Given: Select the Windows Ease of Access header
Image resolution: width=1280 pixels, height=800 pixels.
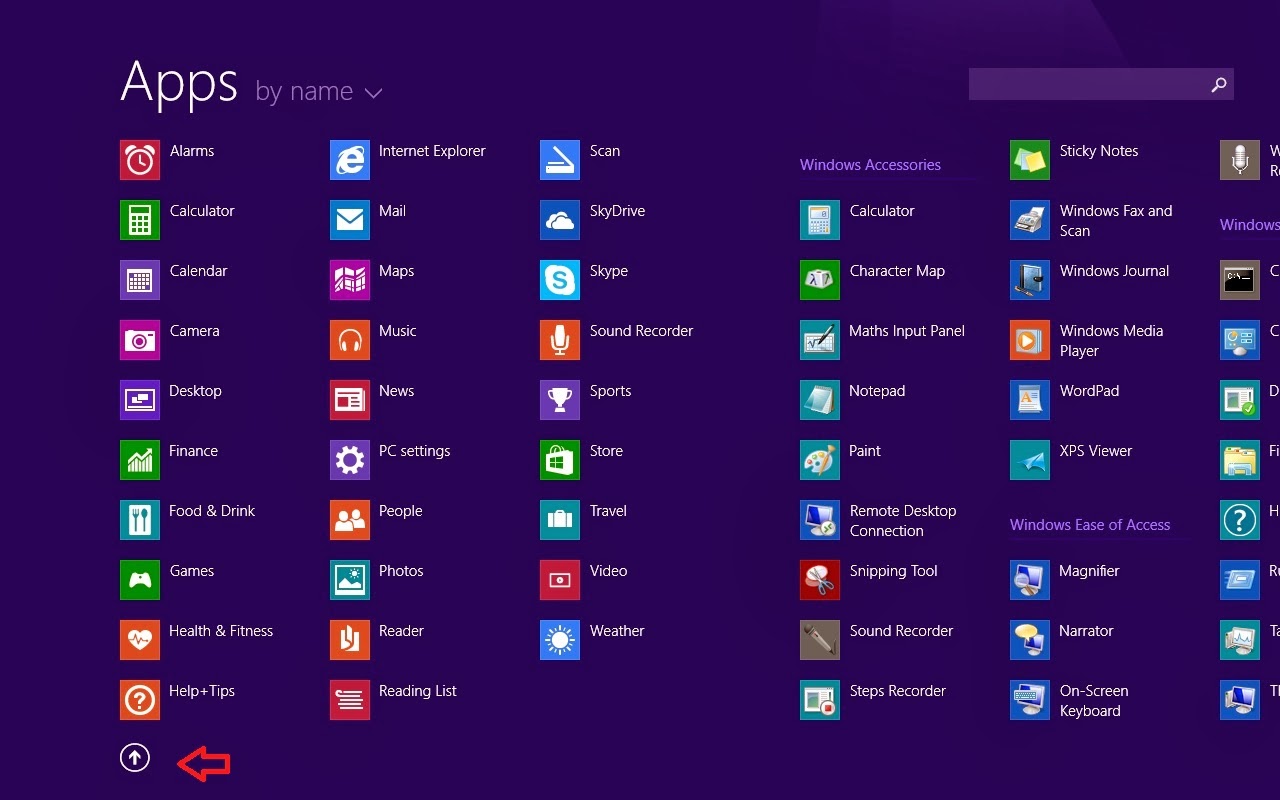Looking at the screenshot, I should 1090,525.
